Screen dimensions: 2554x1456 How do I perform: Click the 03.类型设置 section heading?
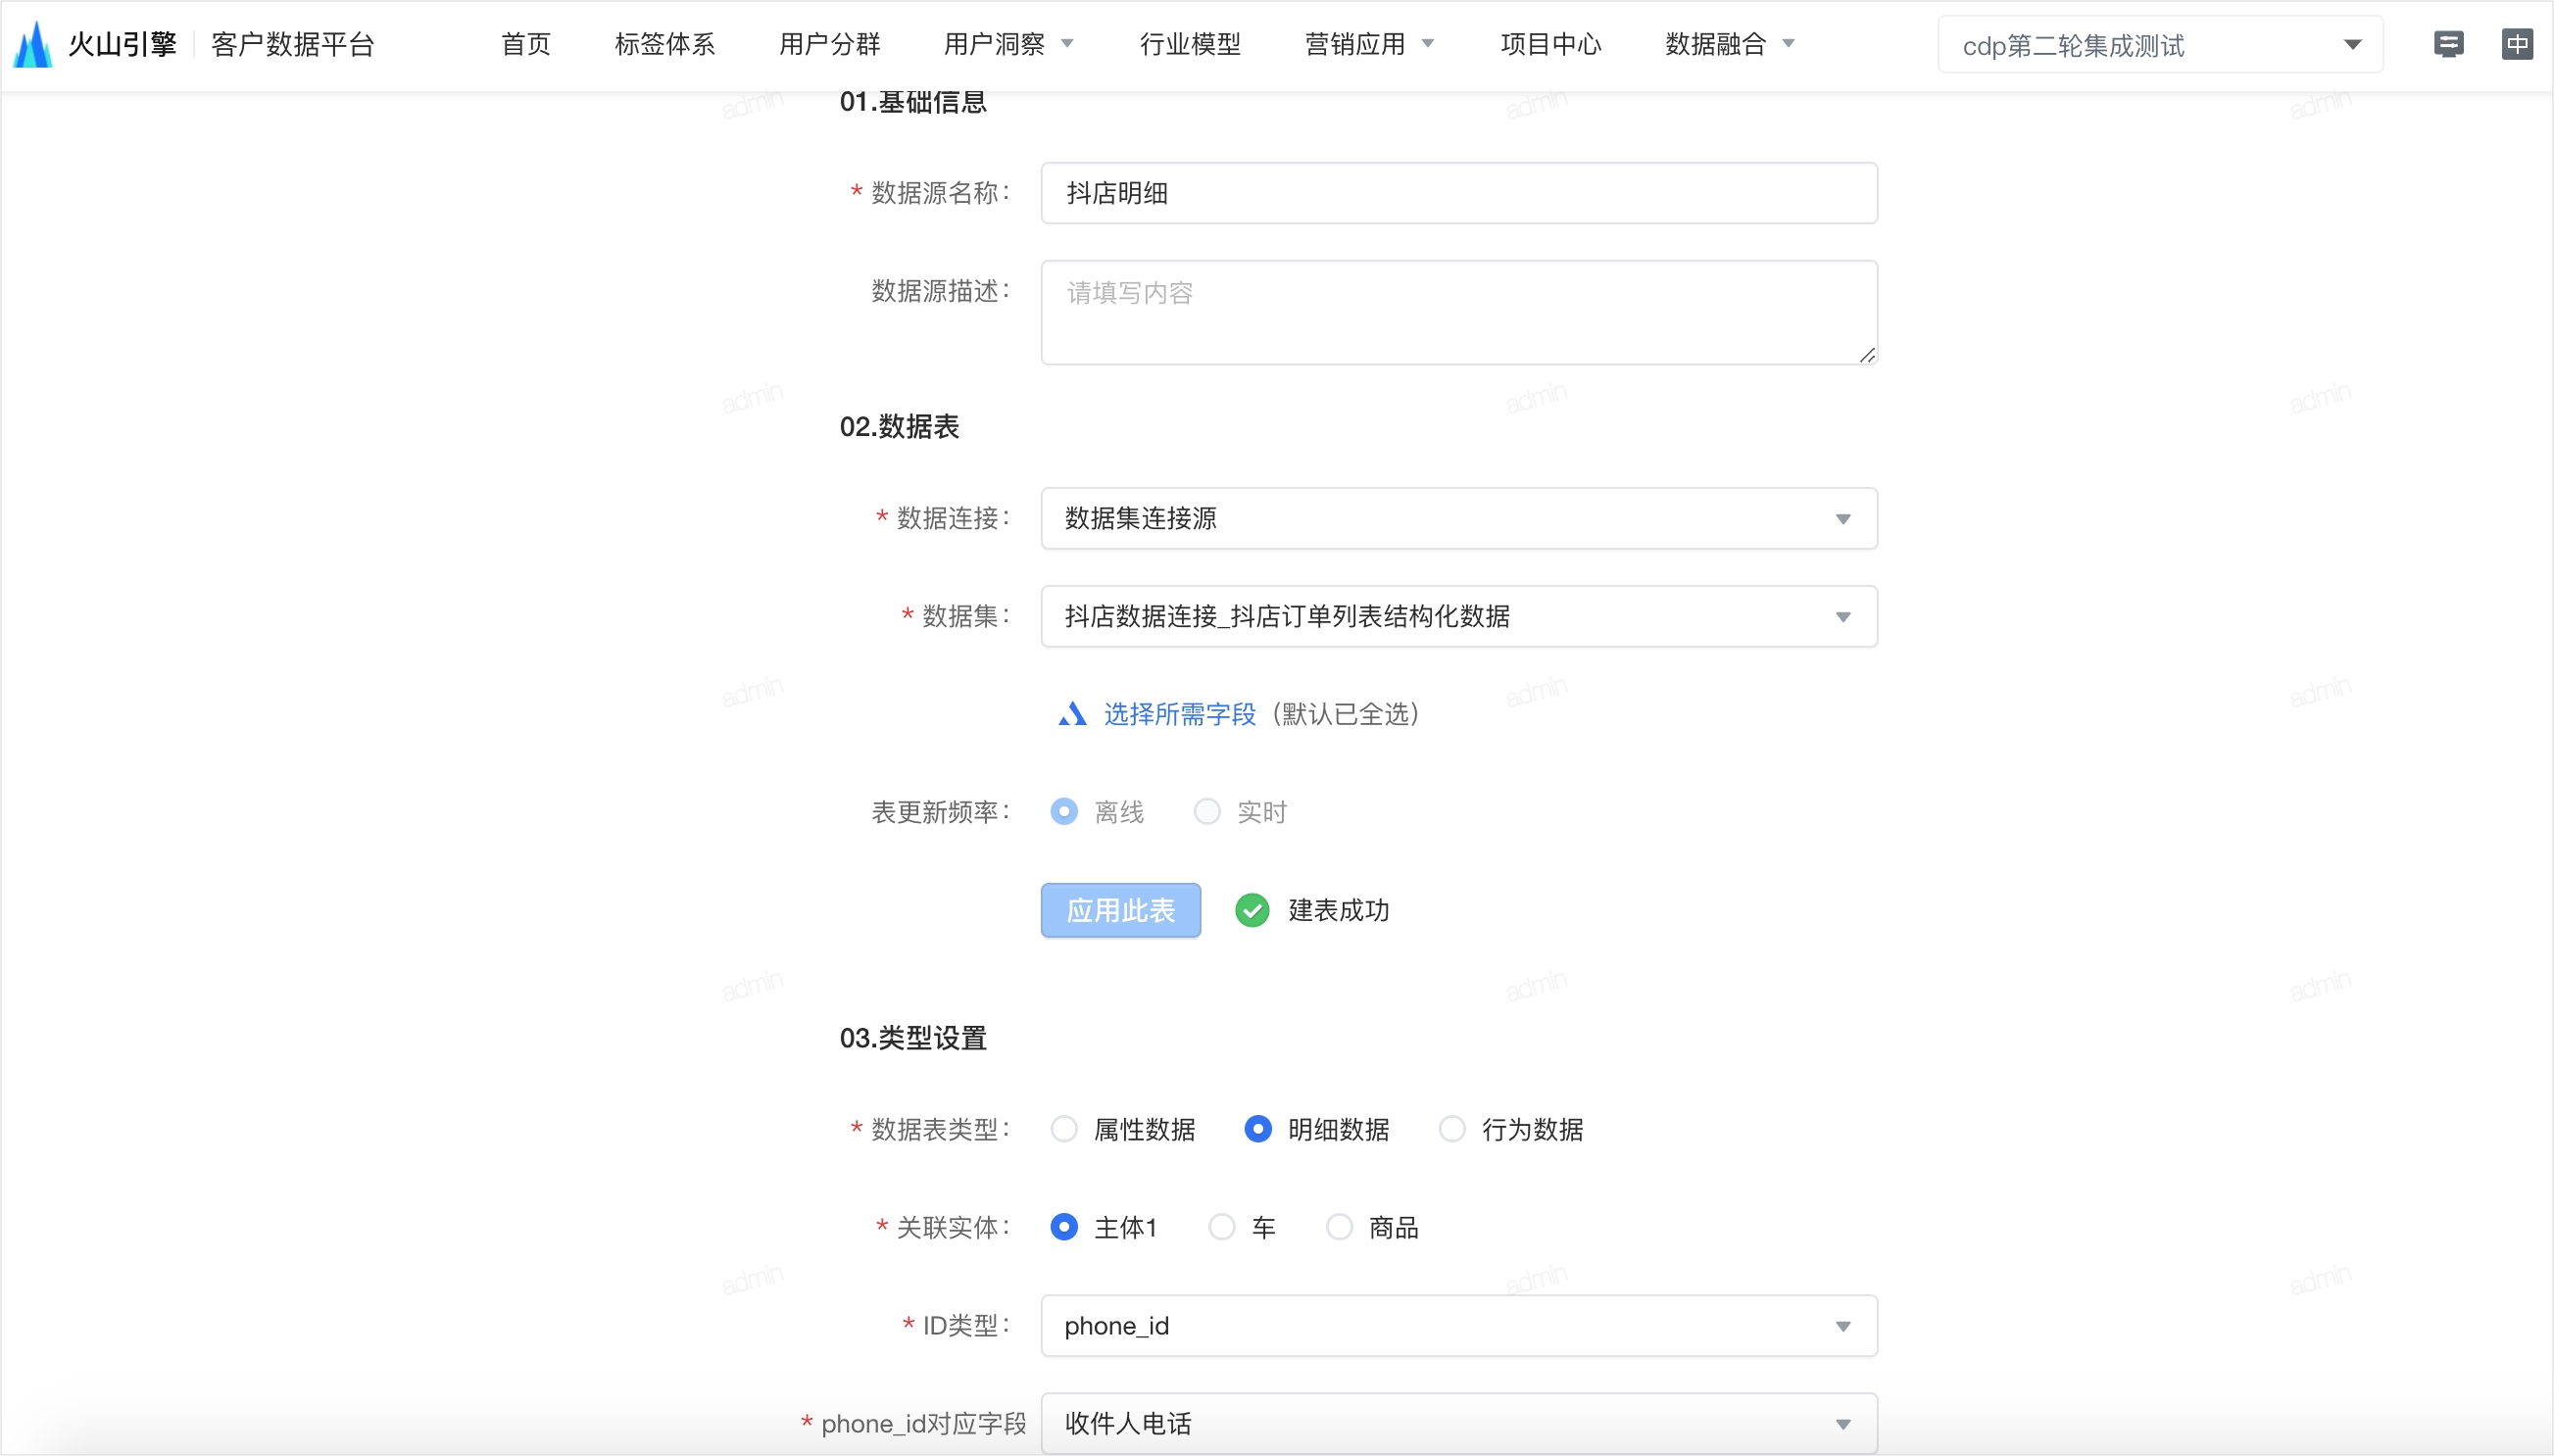(913, 1038)
